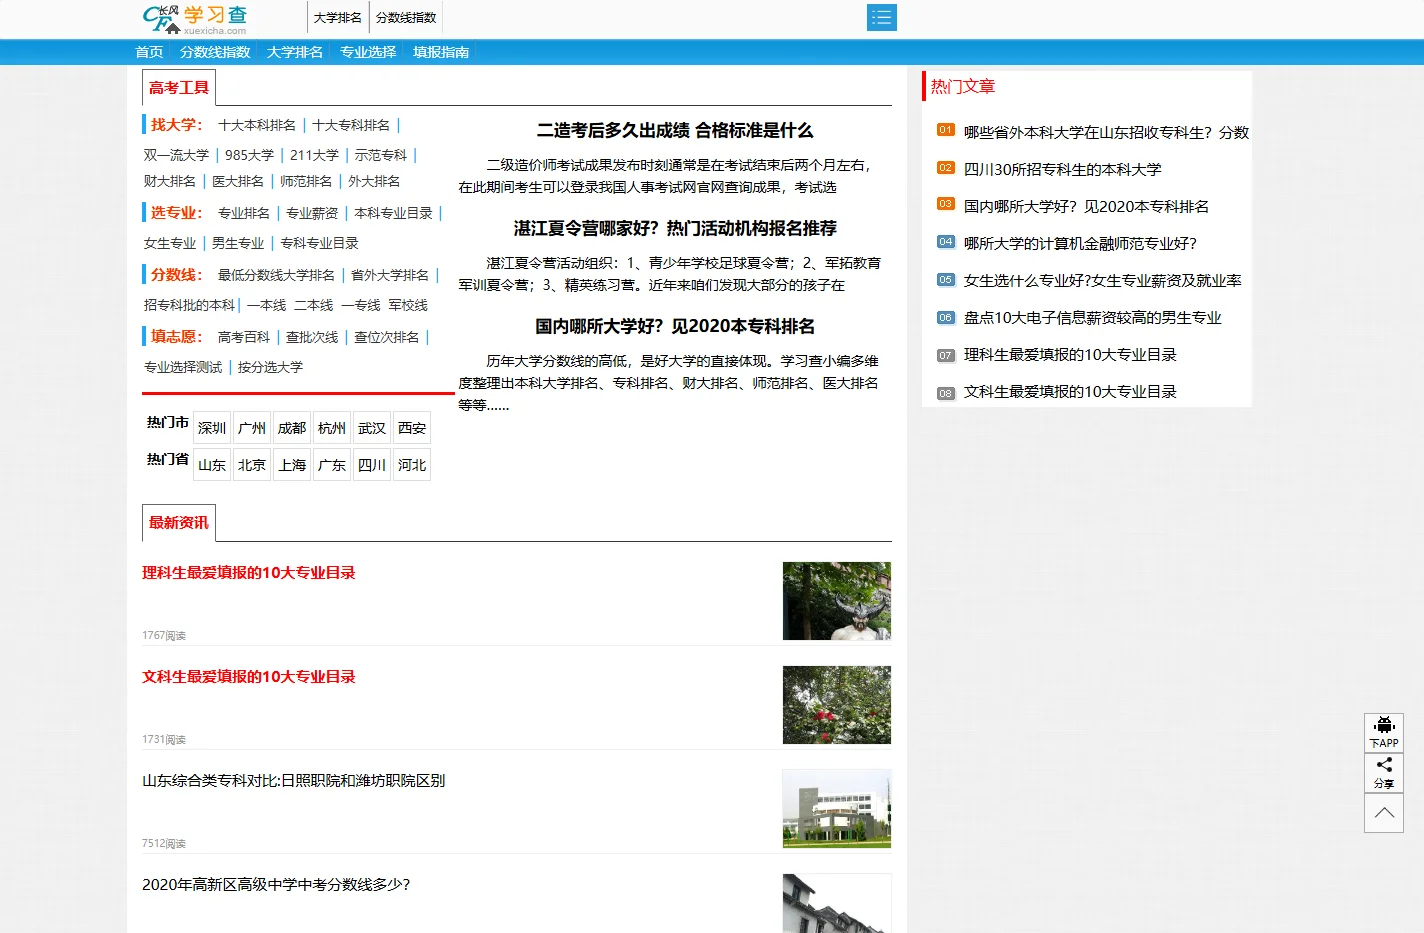Open 理科生最爱填报的10大专业目录 in 最新资讯

(249, 573)
